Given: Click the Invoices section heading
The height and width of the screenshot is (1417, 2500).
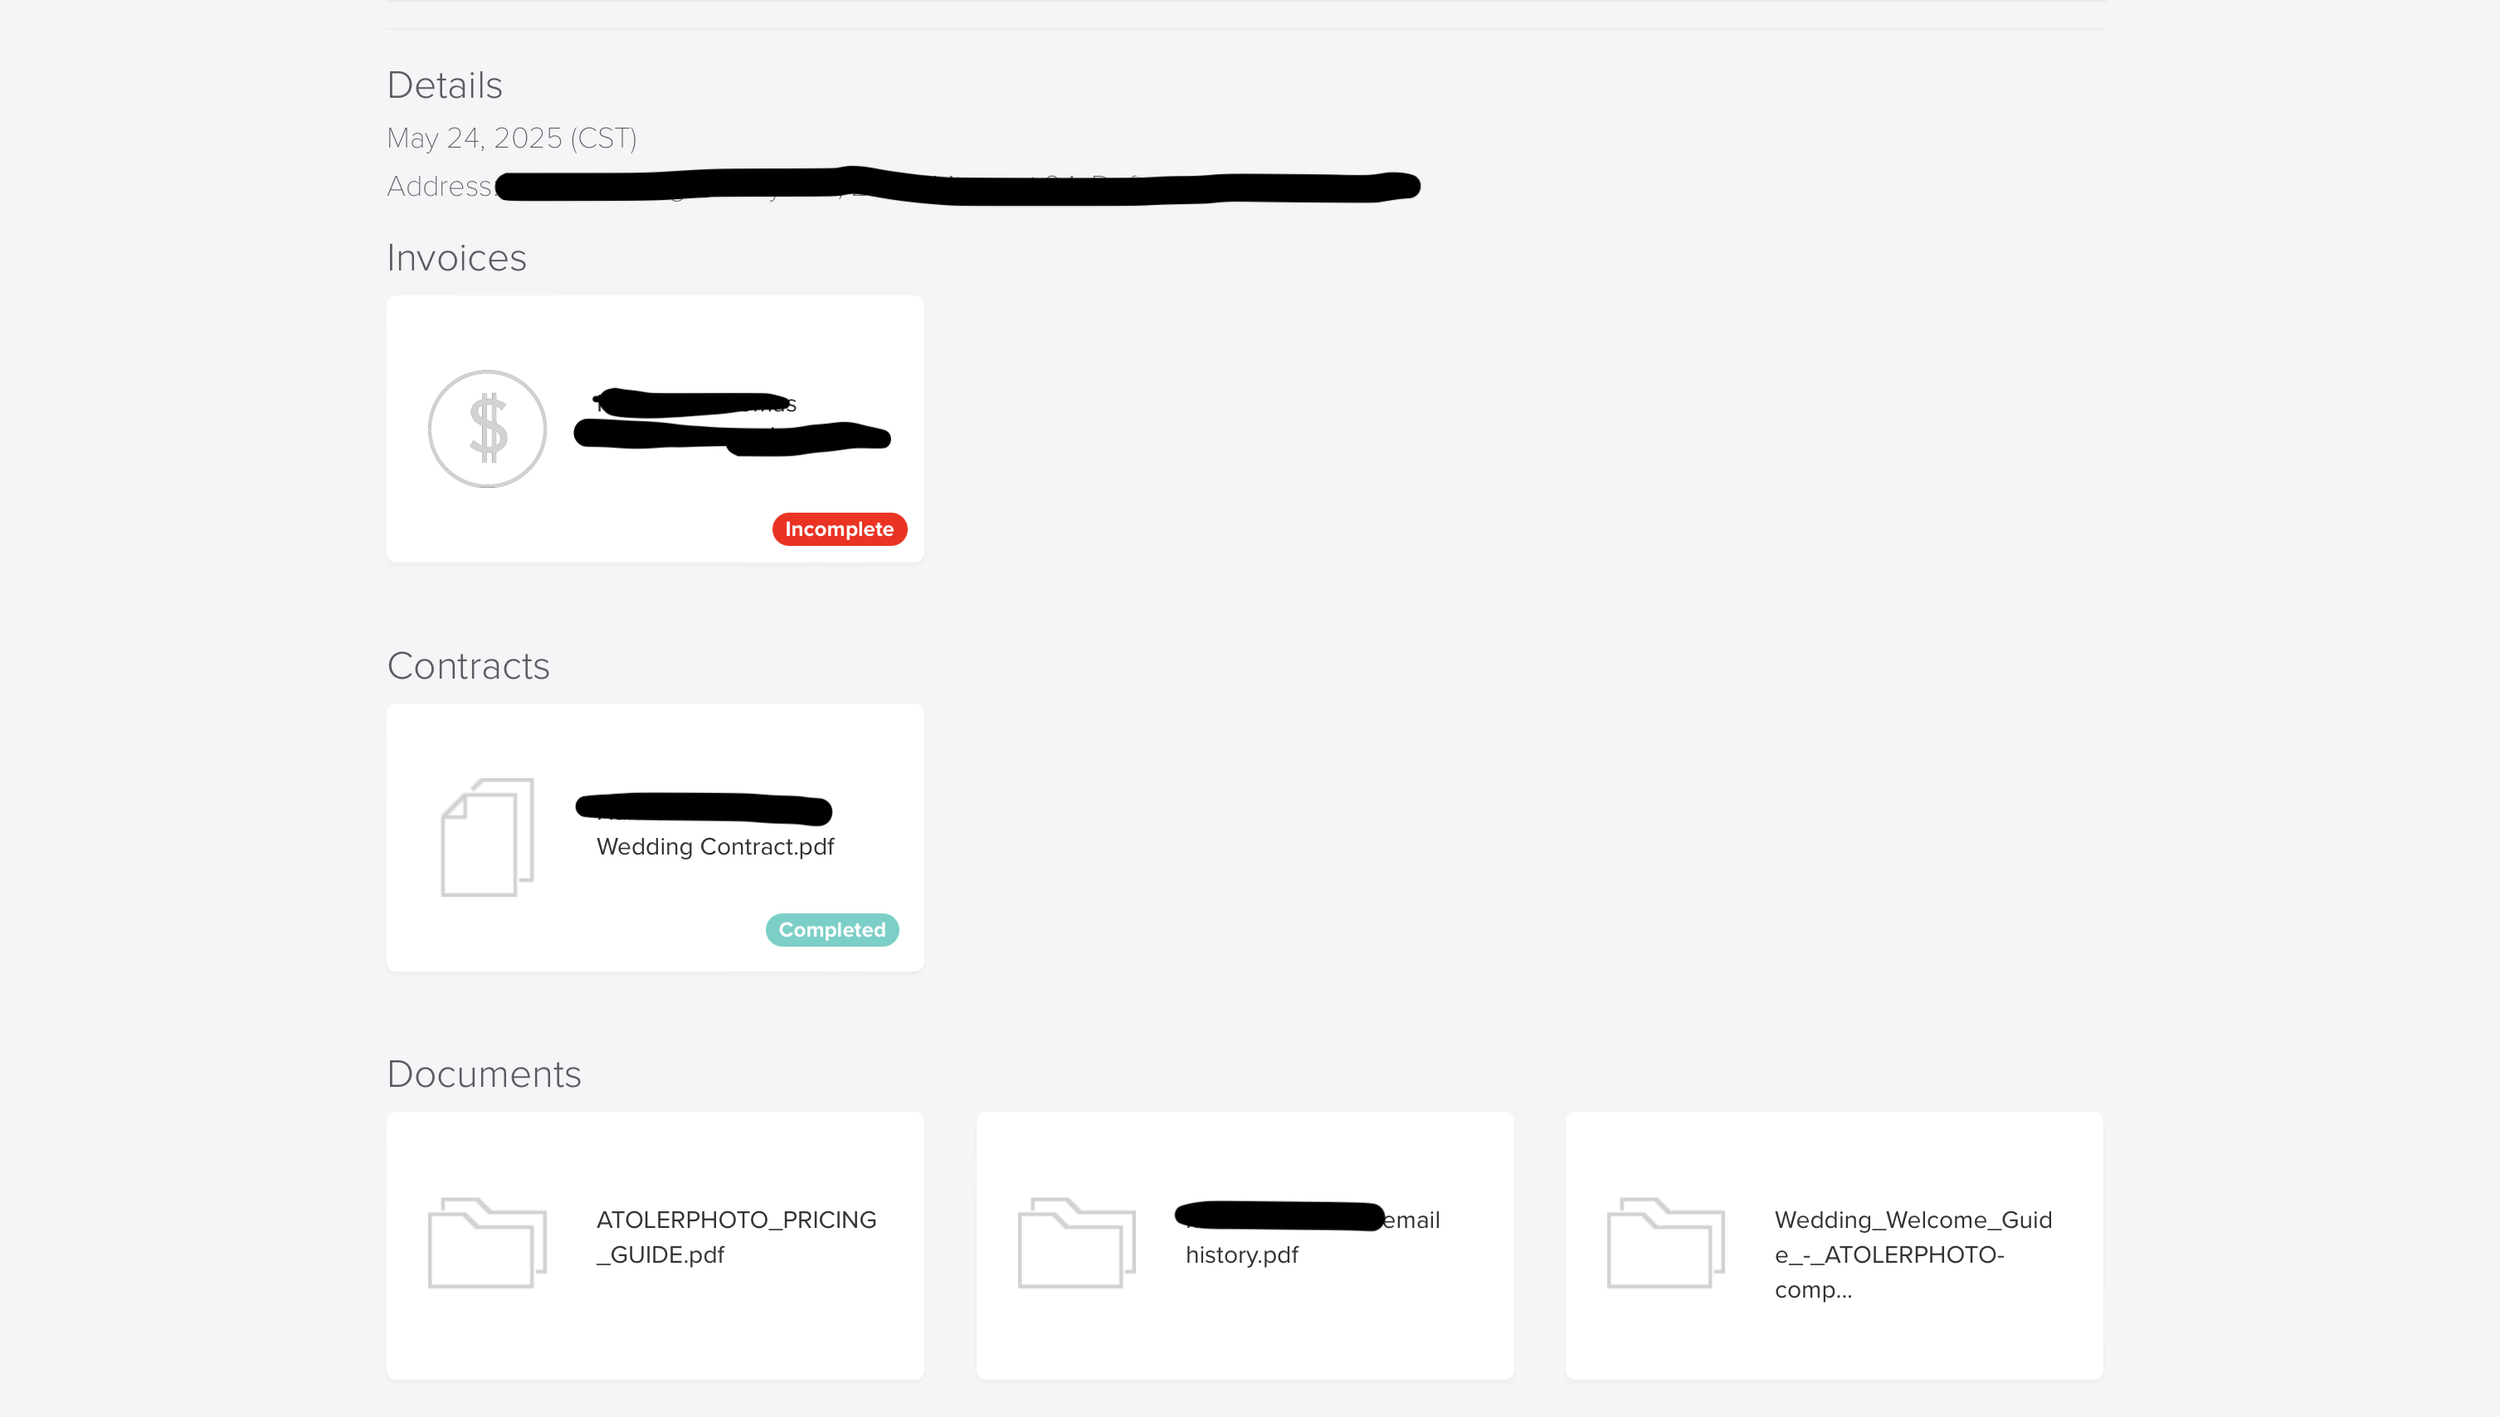Looking at the screenshot, I should pos(456,258).
